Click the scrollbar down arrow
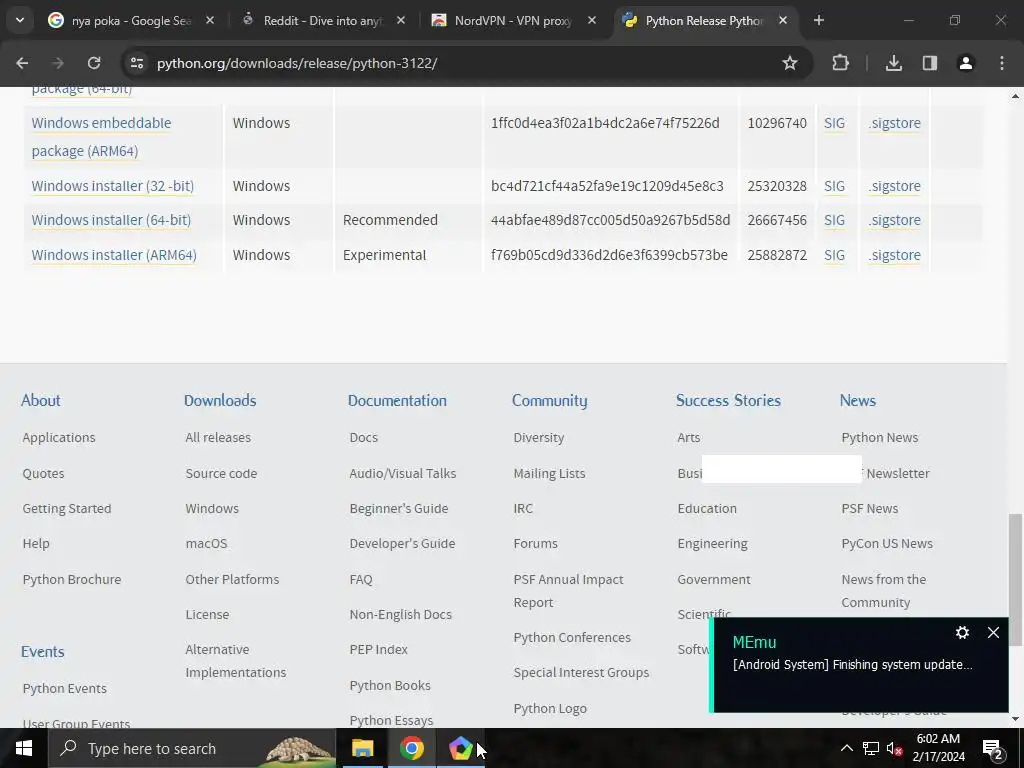 point(1015,719)
